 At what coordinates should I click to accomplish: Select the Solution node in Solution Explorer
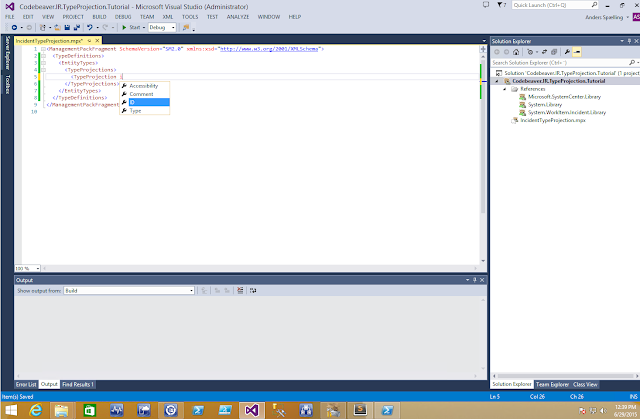pyautogui.click(x=571, y=73)
